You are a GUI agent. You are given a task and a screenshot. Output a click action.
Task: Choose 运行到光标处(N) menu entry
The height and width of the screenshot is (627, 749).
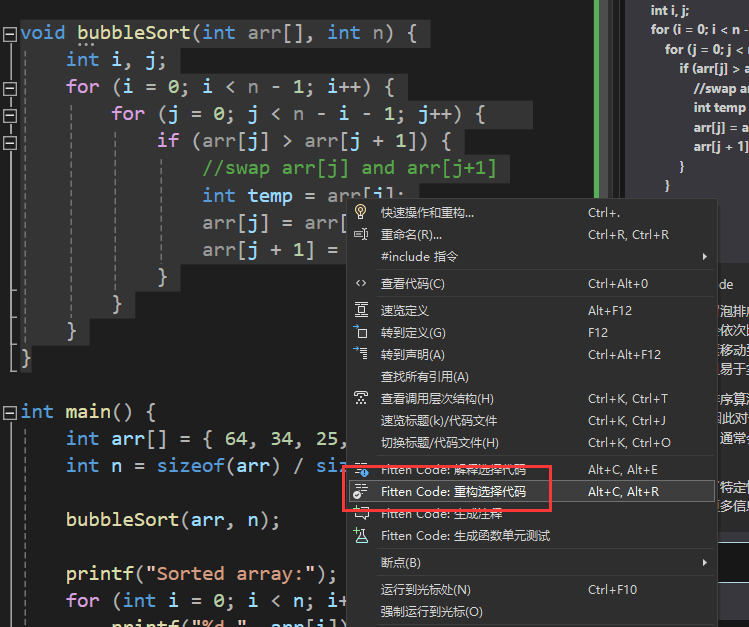(425, 590)
